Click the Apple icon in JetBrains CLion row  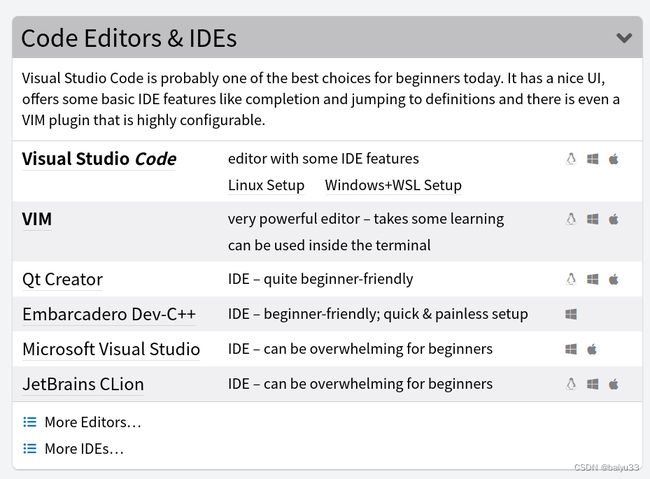[x=614, y=384]
